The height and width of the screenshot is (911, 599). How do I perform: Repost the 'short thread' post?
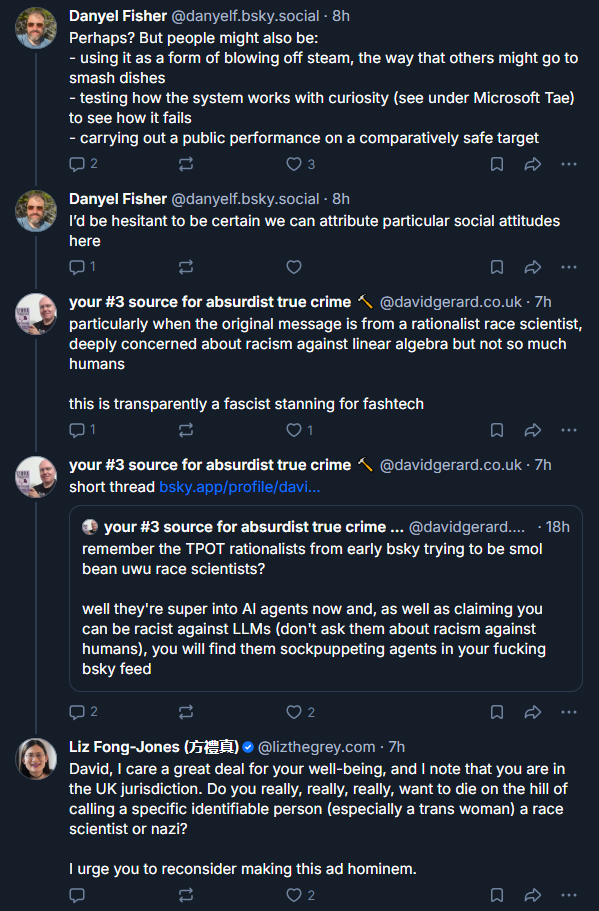[186, 712]
